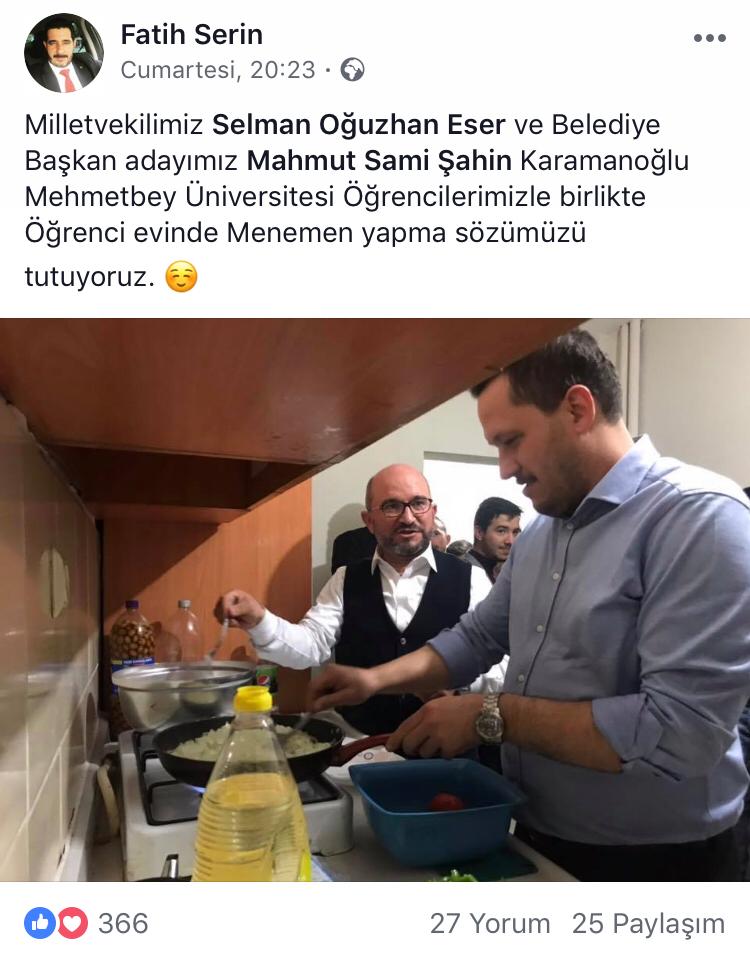Open the Fatih Serin profile name link

[192, 34]
